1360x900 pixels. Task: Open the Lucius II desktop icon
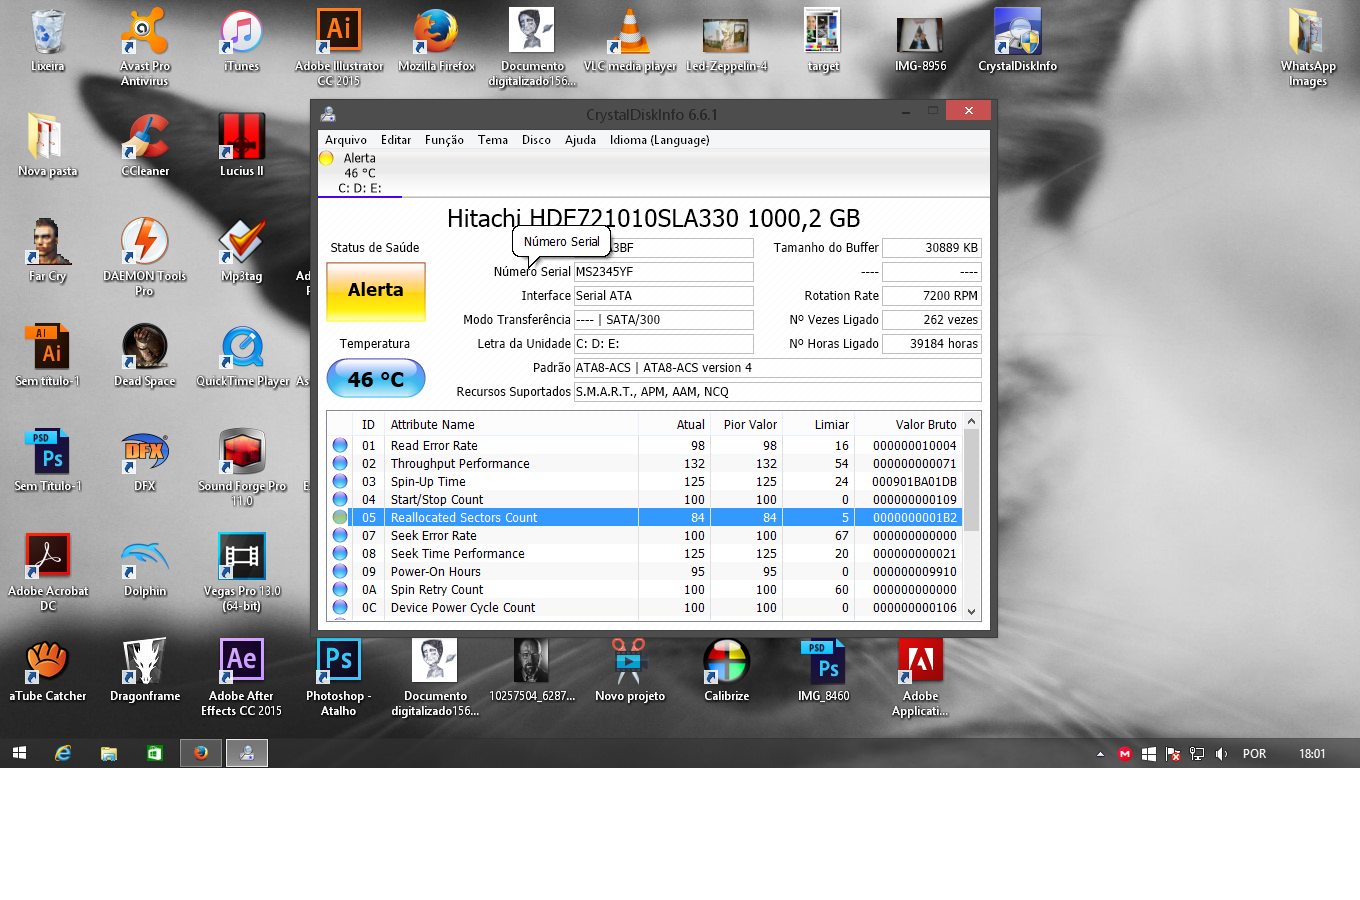coord(241,146)
